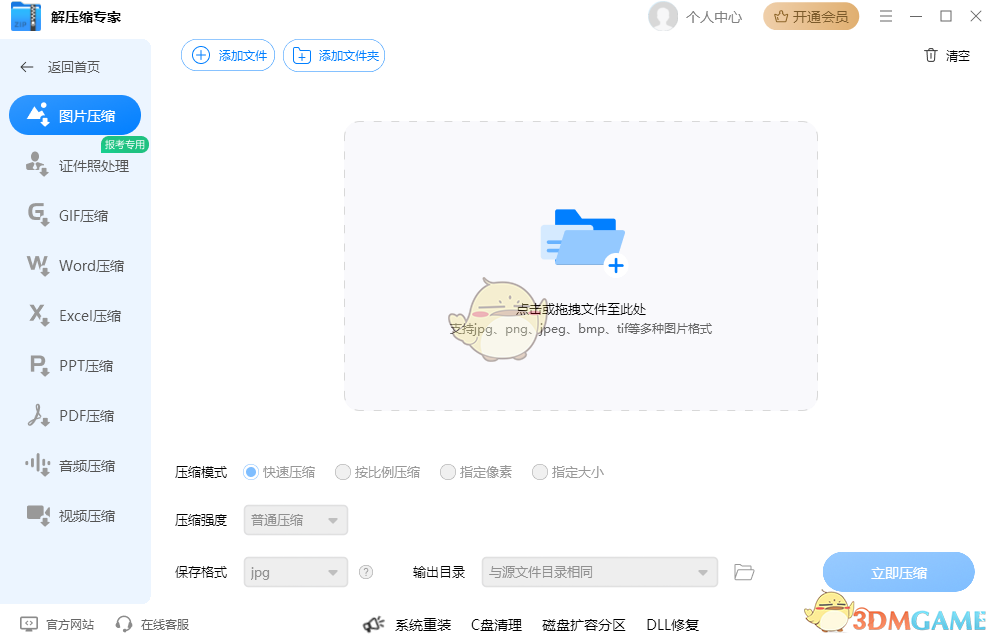The image size is (997, 639).
Task: Open the 输出目录 output directory dropdown
Action: 599,572
